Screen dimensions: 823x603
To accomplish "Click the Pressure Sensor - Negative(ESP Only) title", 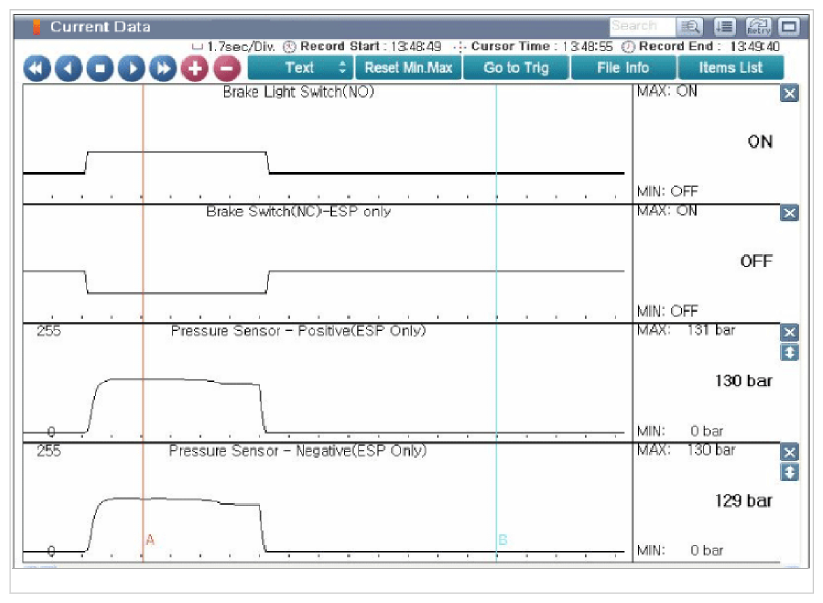I will (298, 451).
